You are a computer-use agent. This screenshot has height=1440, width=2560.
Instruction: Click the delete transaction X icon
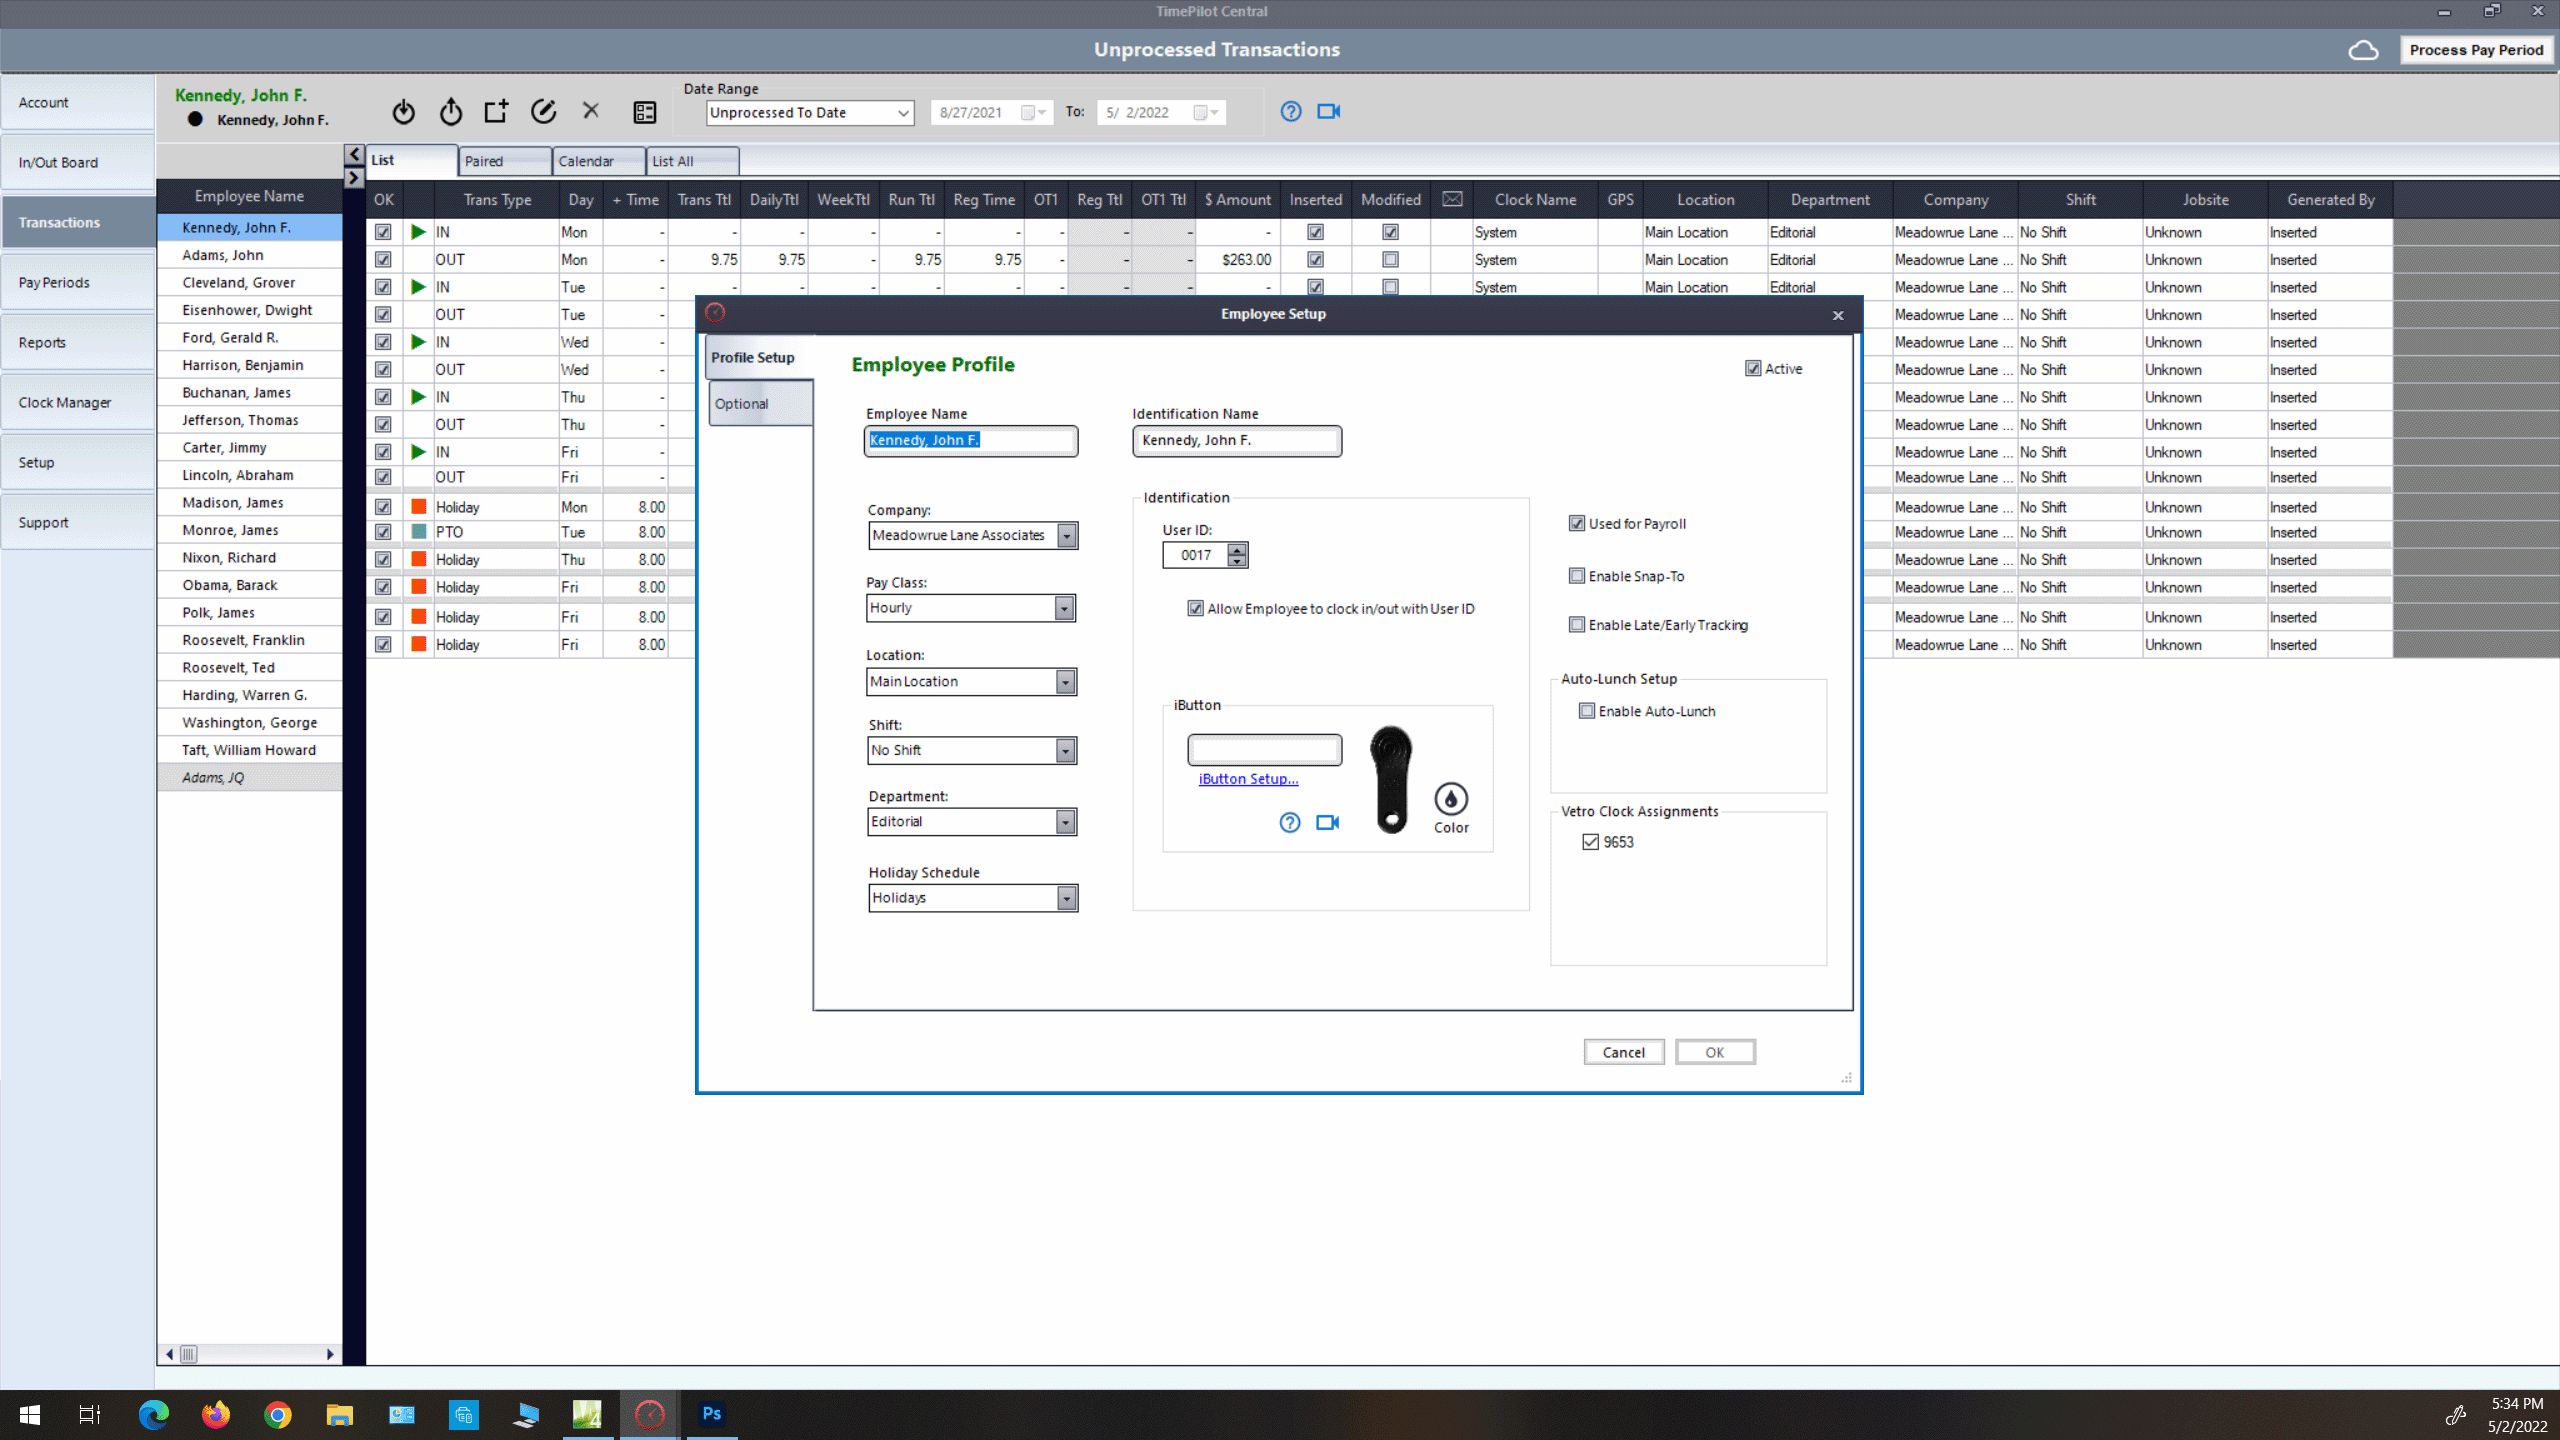pyautogui.click(x=591, y=111)
